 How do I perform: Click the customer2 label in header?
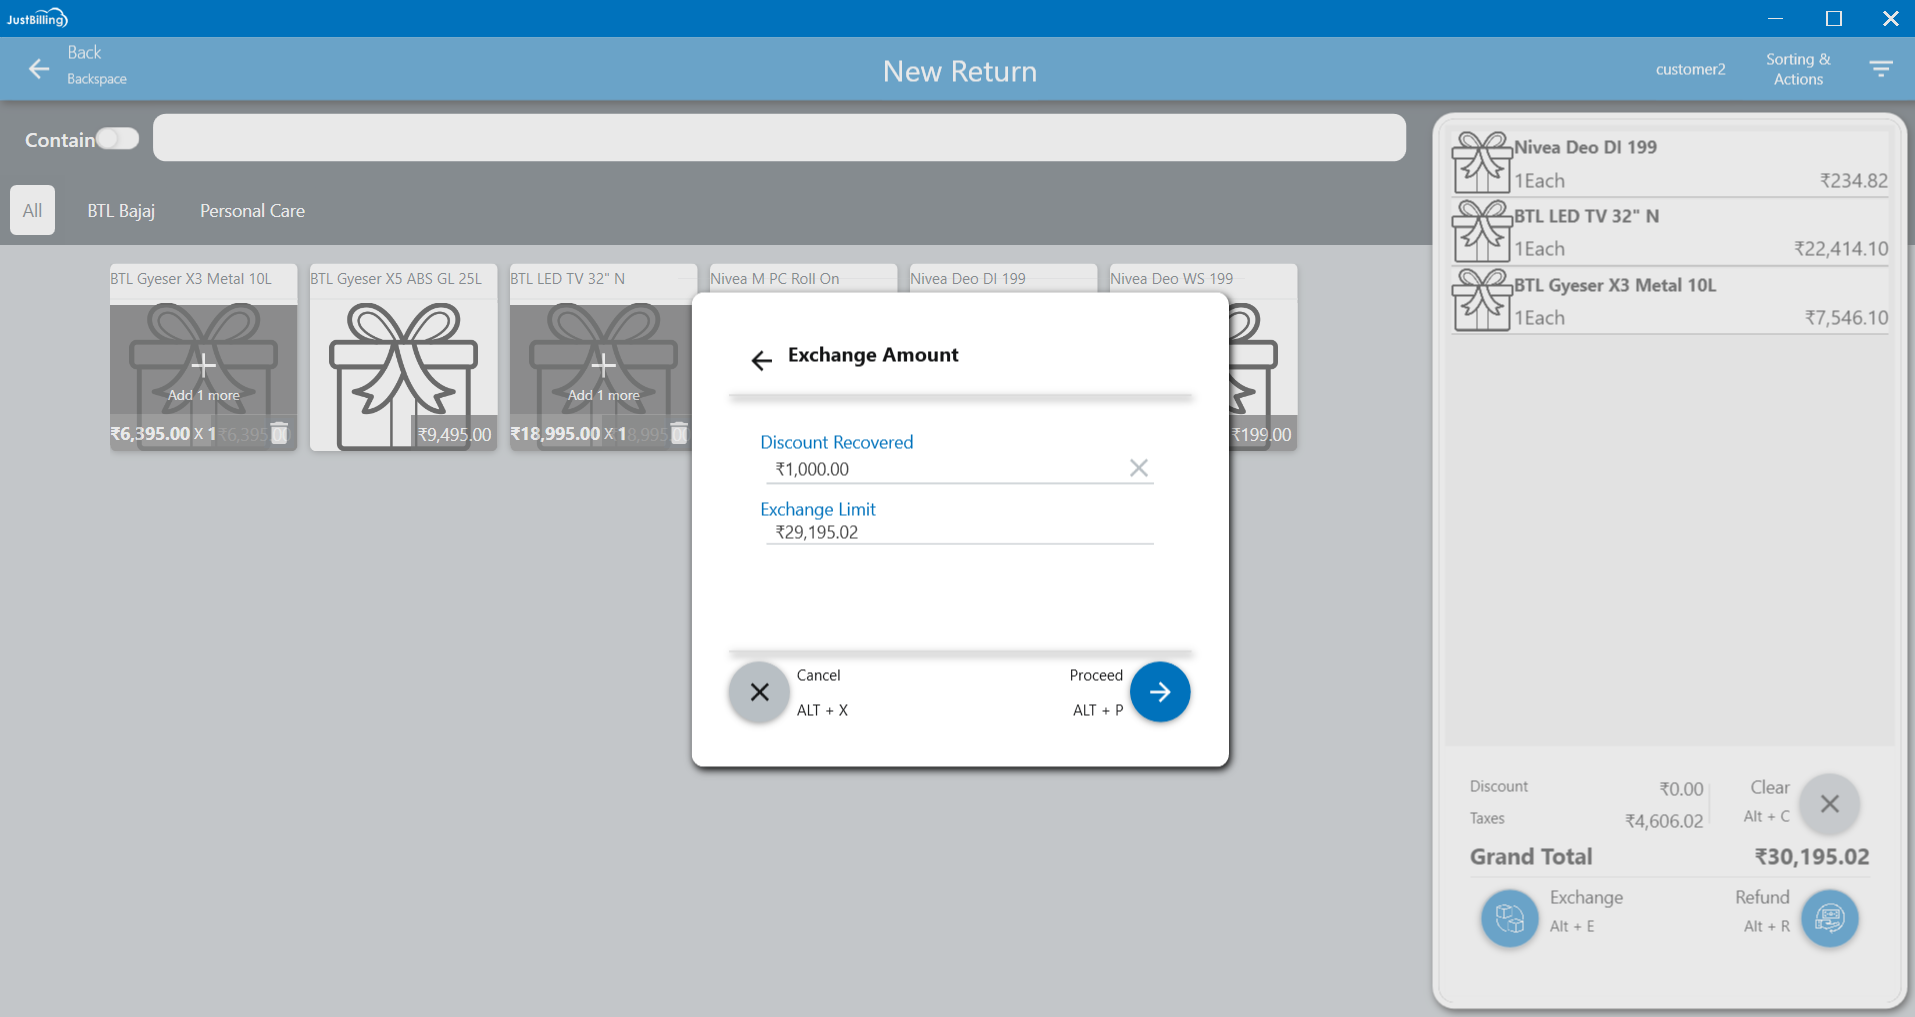tap(1690, 69)
